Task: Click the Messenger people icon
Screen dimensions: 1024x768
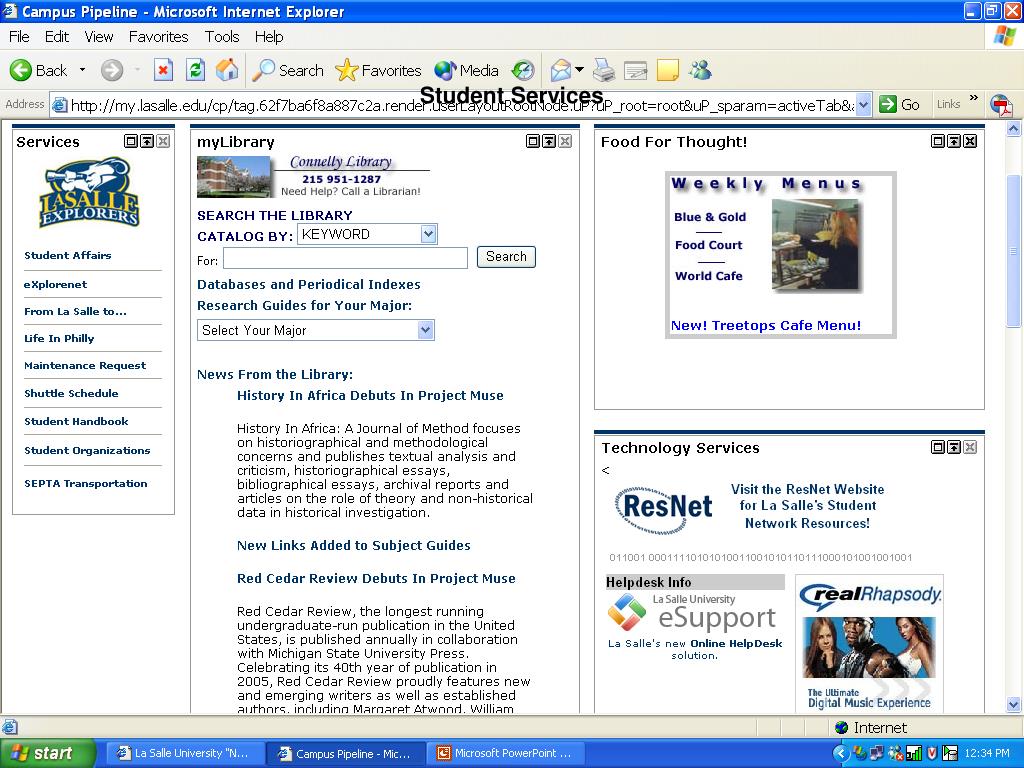Action: pyautogui.click(x=700, y=70)
